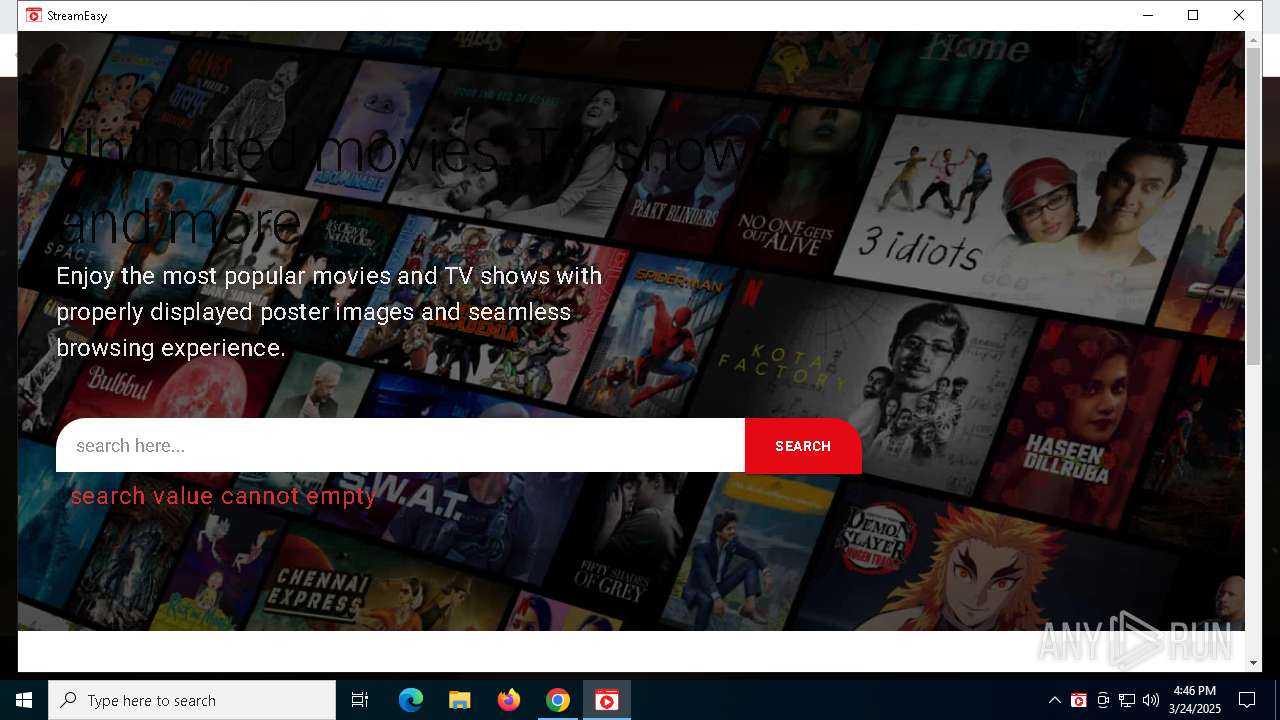This screenshot has height=720, width=1280.
Task: Select StreamEasy icon in taskbar
Action: coord(607,700)
